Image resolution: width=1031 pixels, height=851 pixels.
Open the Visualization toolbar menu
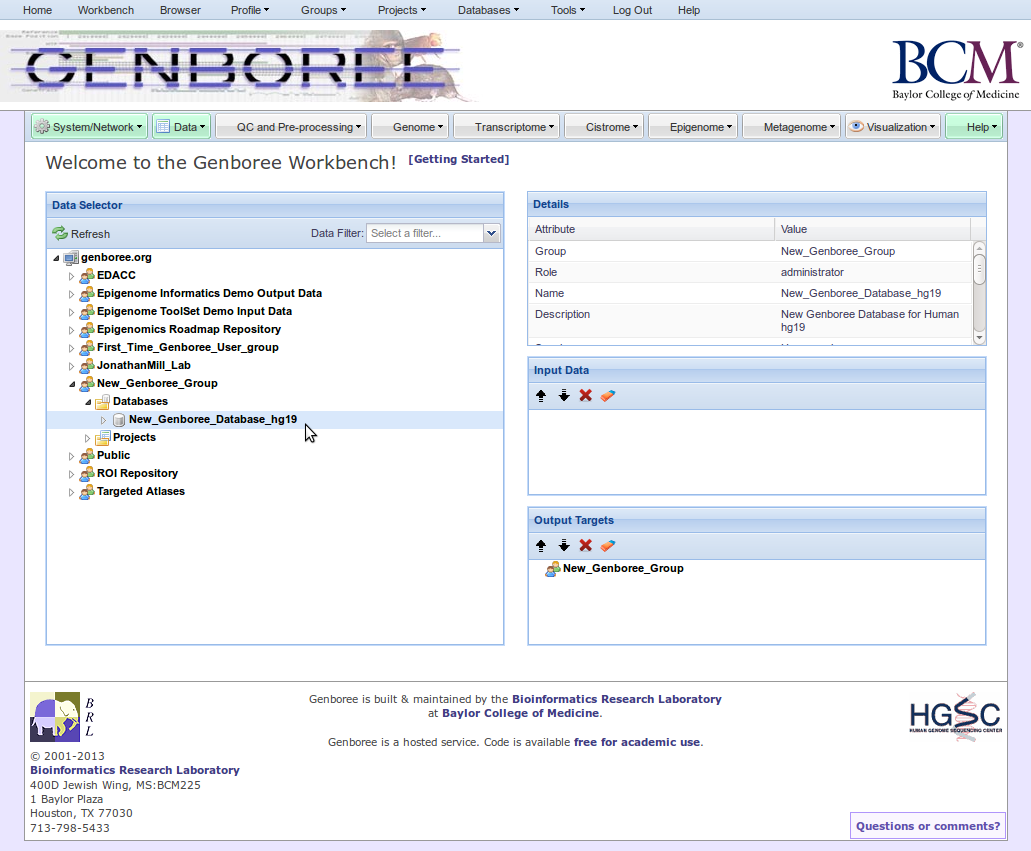(x=892, y=127)
